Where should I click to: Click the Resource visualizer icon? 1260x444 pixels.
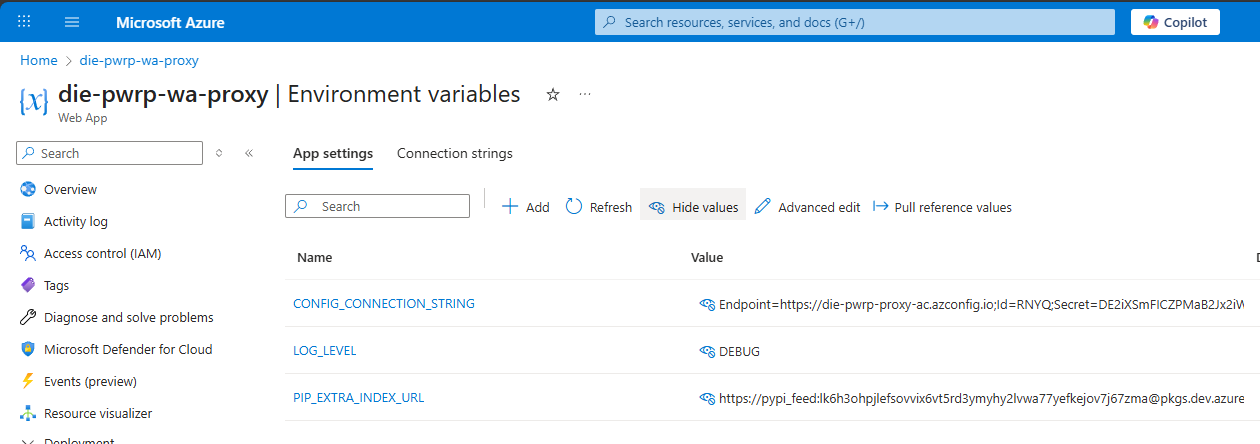coord(28,413)
